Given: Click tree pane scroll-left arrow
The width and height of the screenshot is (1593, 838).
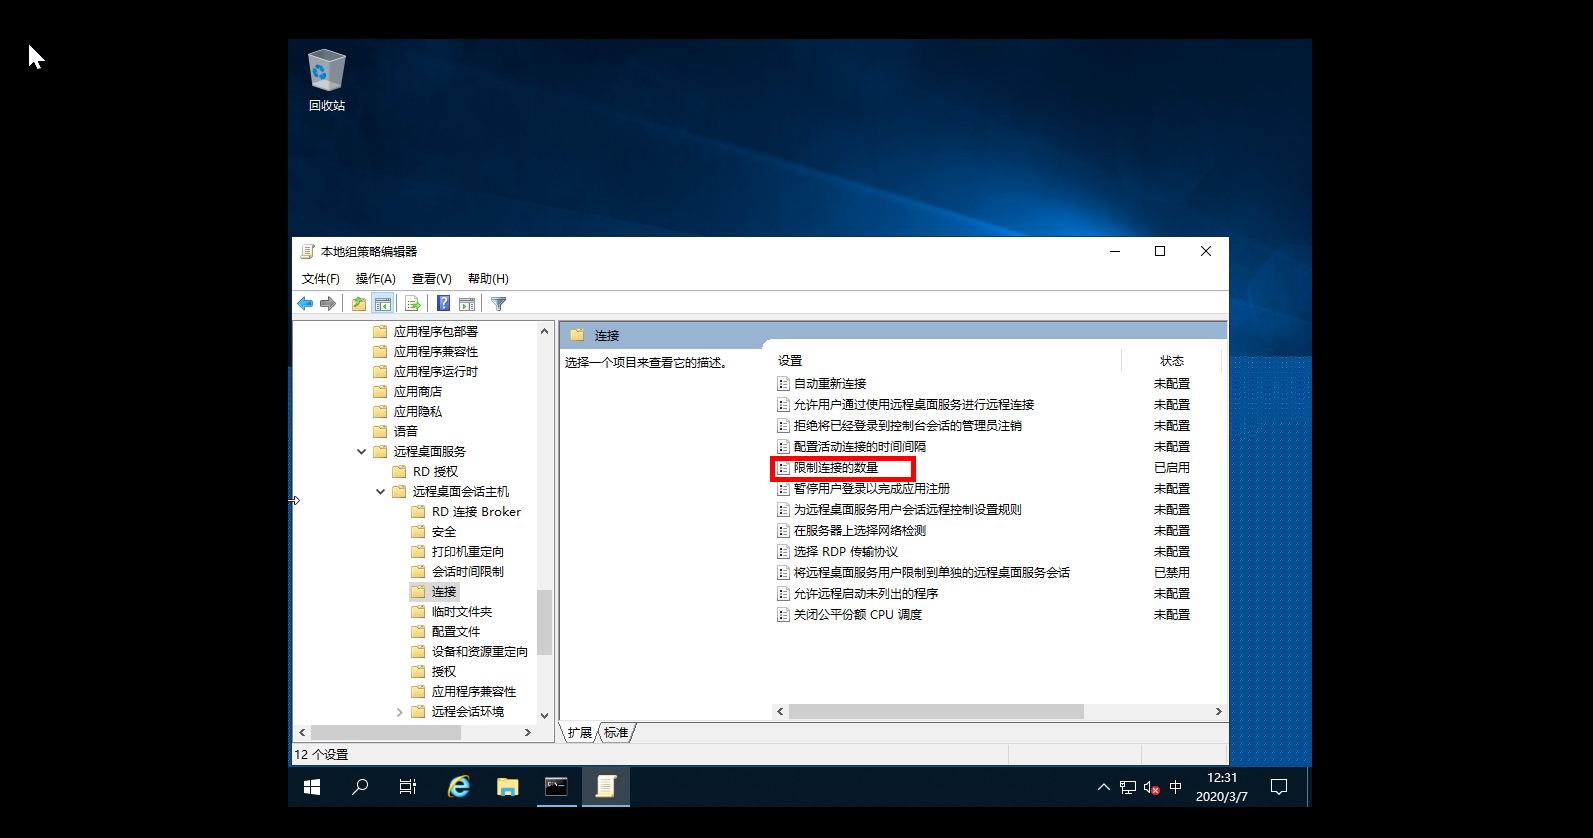Looking at the screenshot, I should [x=302, y=733].
